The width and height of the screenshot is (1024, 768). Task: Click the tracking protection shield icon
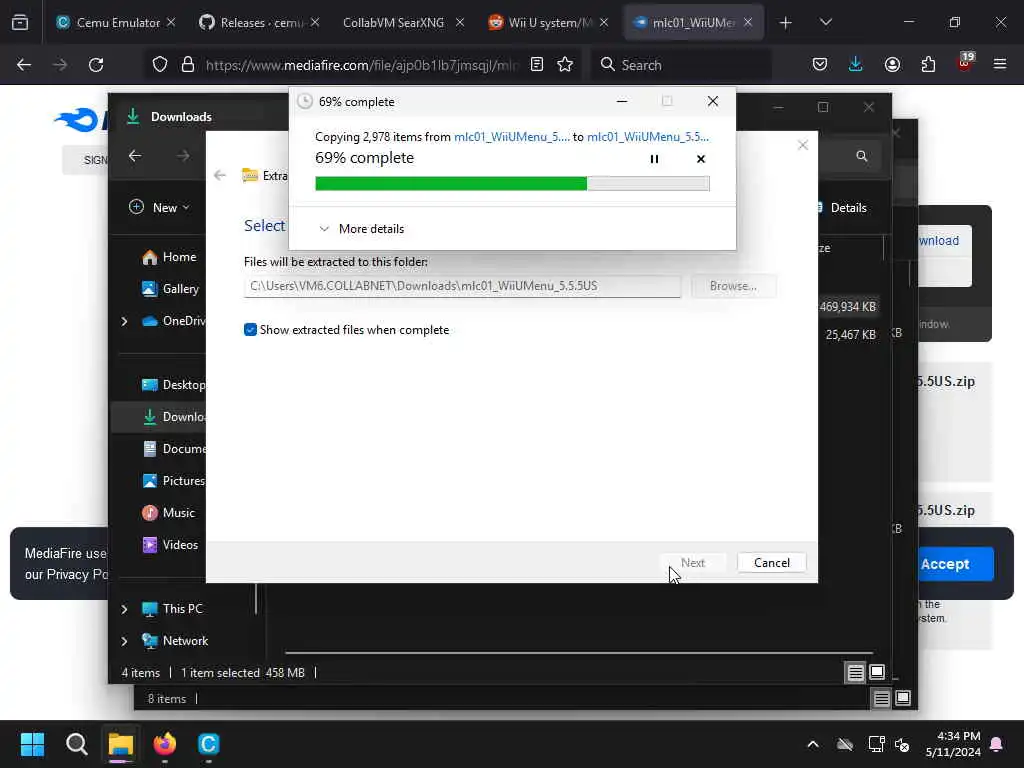[160, 65]
